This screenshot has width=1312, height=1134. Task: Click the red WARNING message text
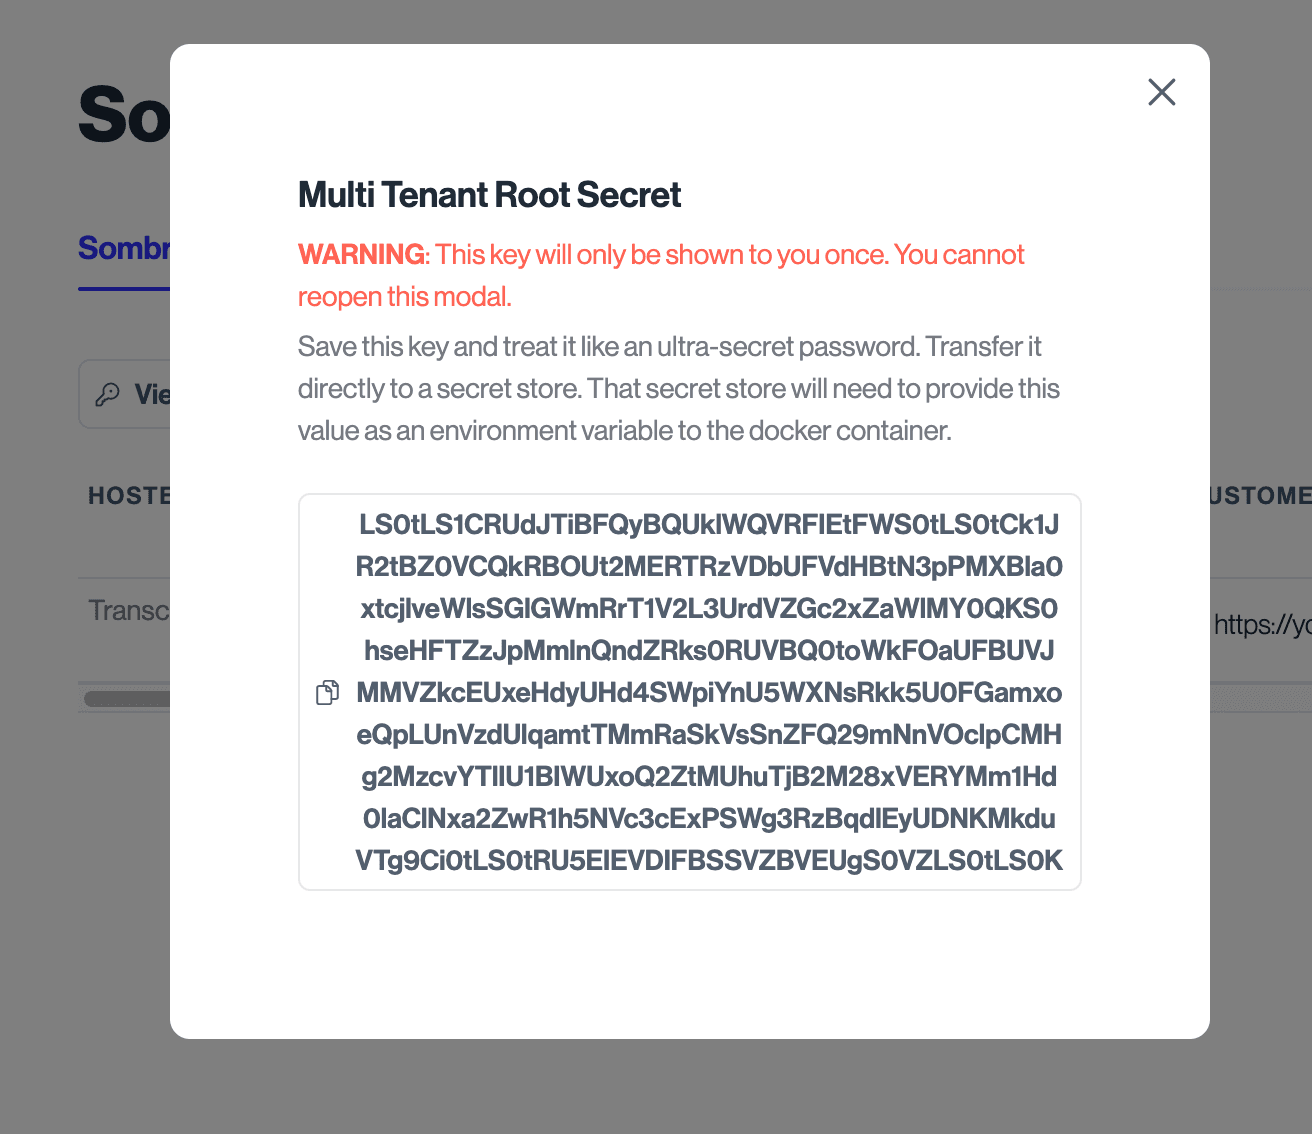tap(661, 275)
